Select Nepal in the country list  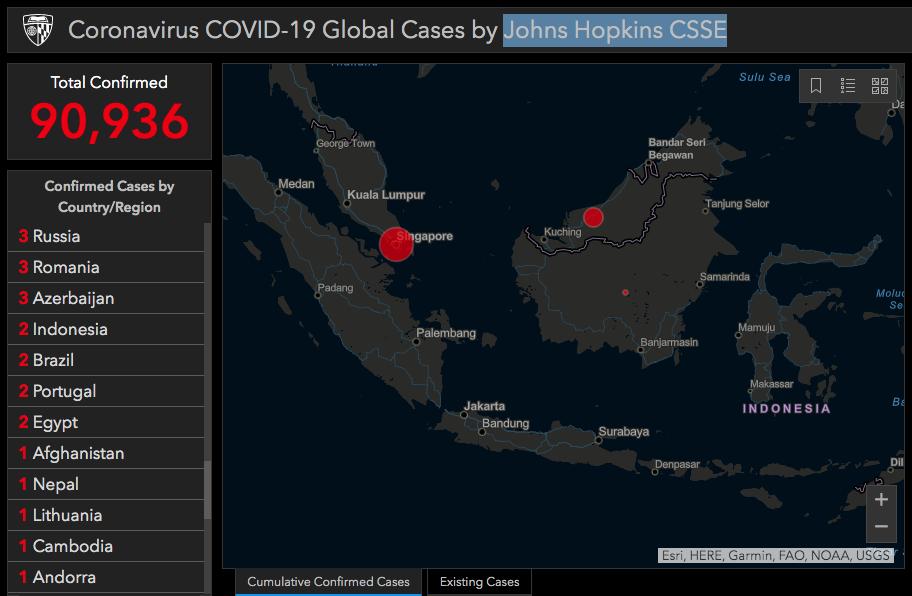pyautogui.click(x=106, y=484)
